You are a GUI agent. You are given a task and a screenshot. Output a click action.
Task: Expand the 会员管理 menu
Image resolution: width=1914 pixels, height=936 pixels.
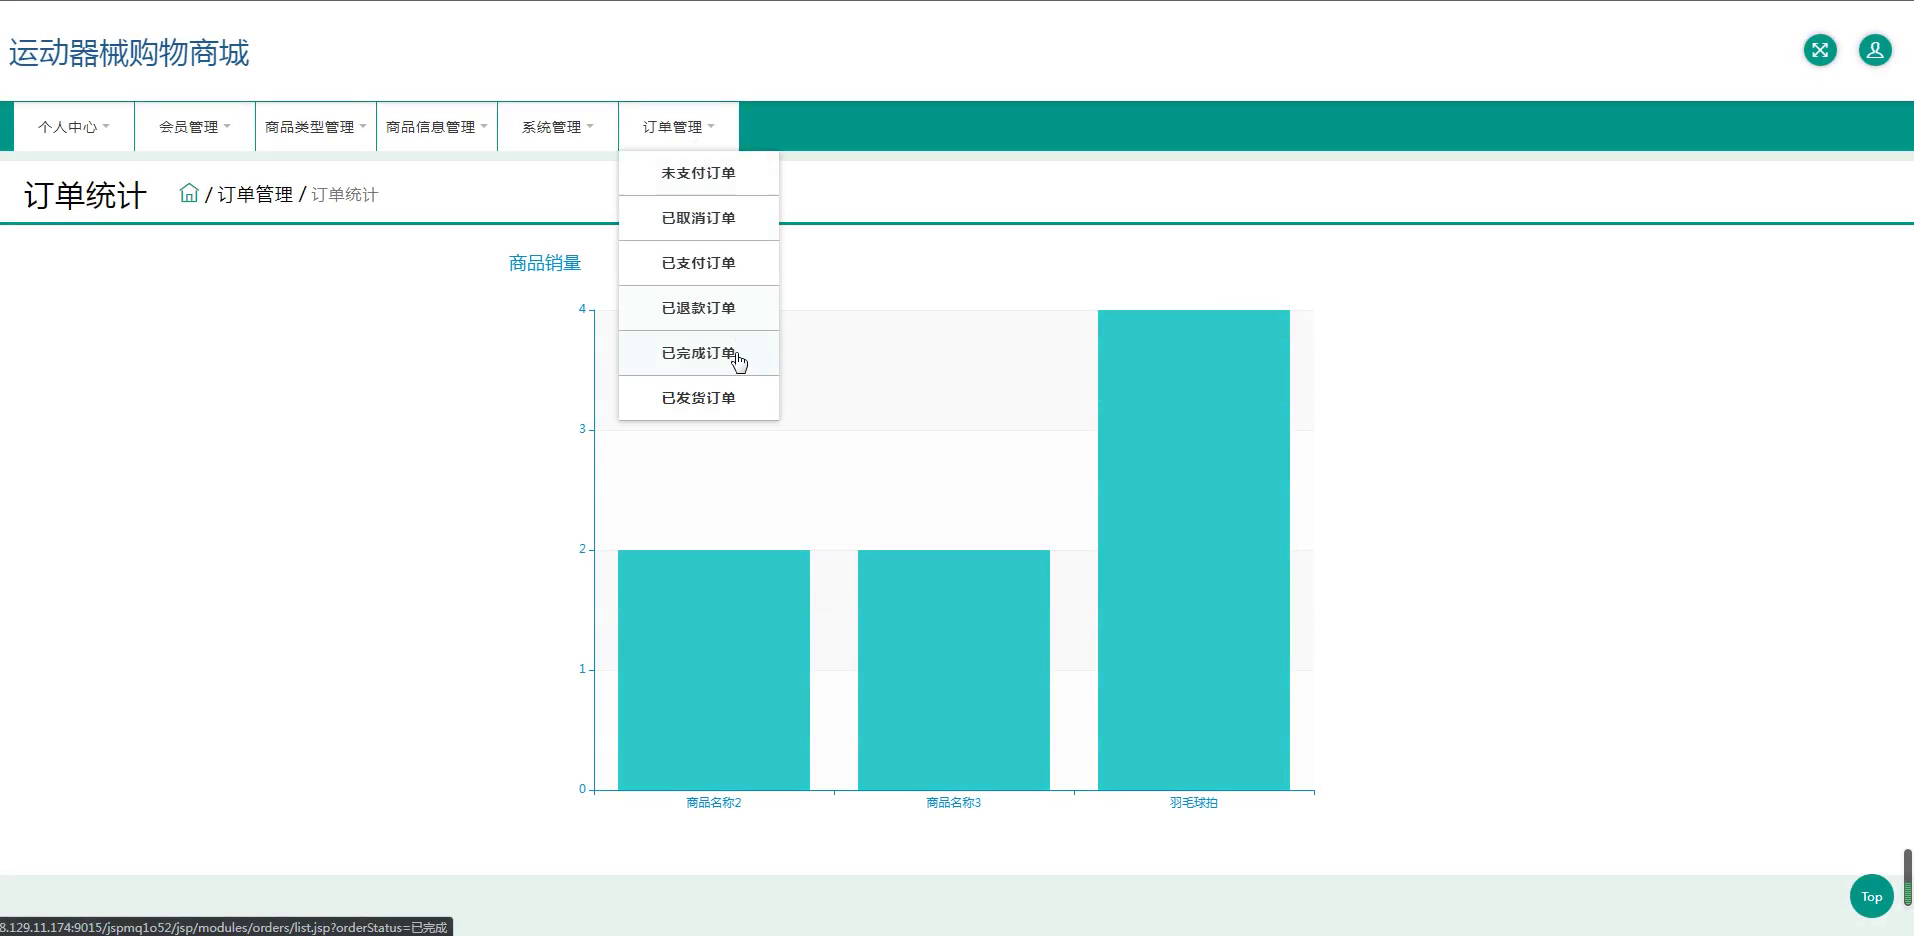point(195,127)
